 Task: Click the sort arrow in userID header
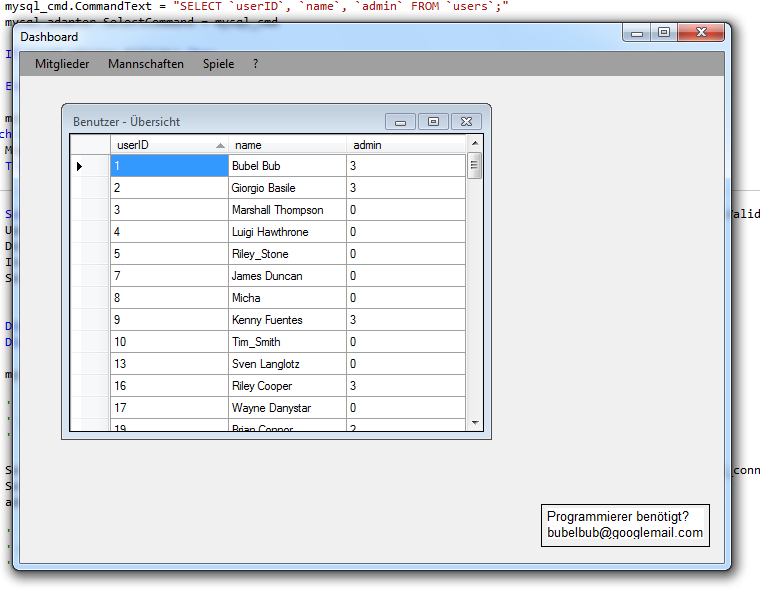coord(220,145)
